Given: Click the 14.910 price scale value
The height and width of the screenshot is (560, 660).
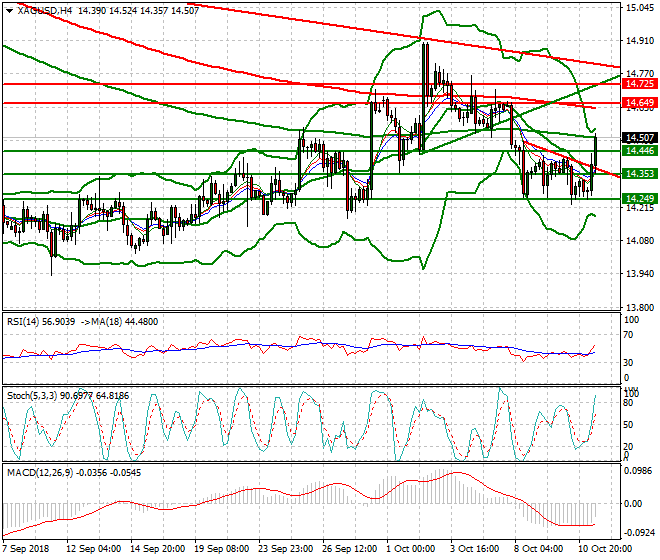Looking at the screenshot, I should click(640, 41).
